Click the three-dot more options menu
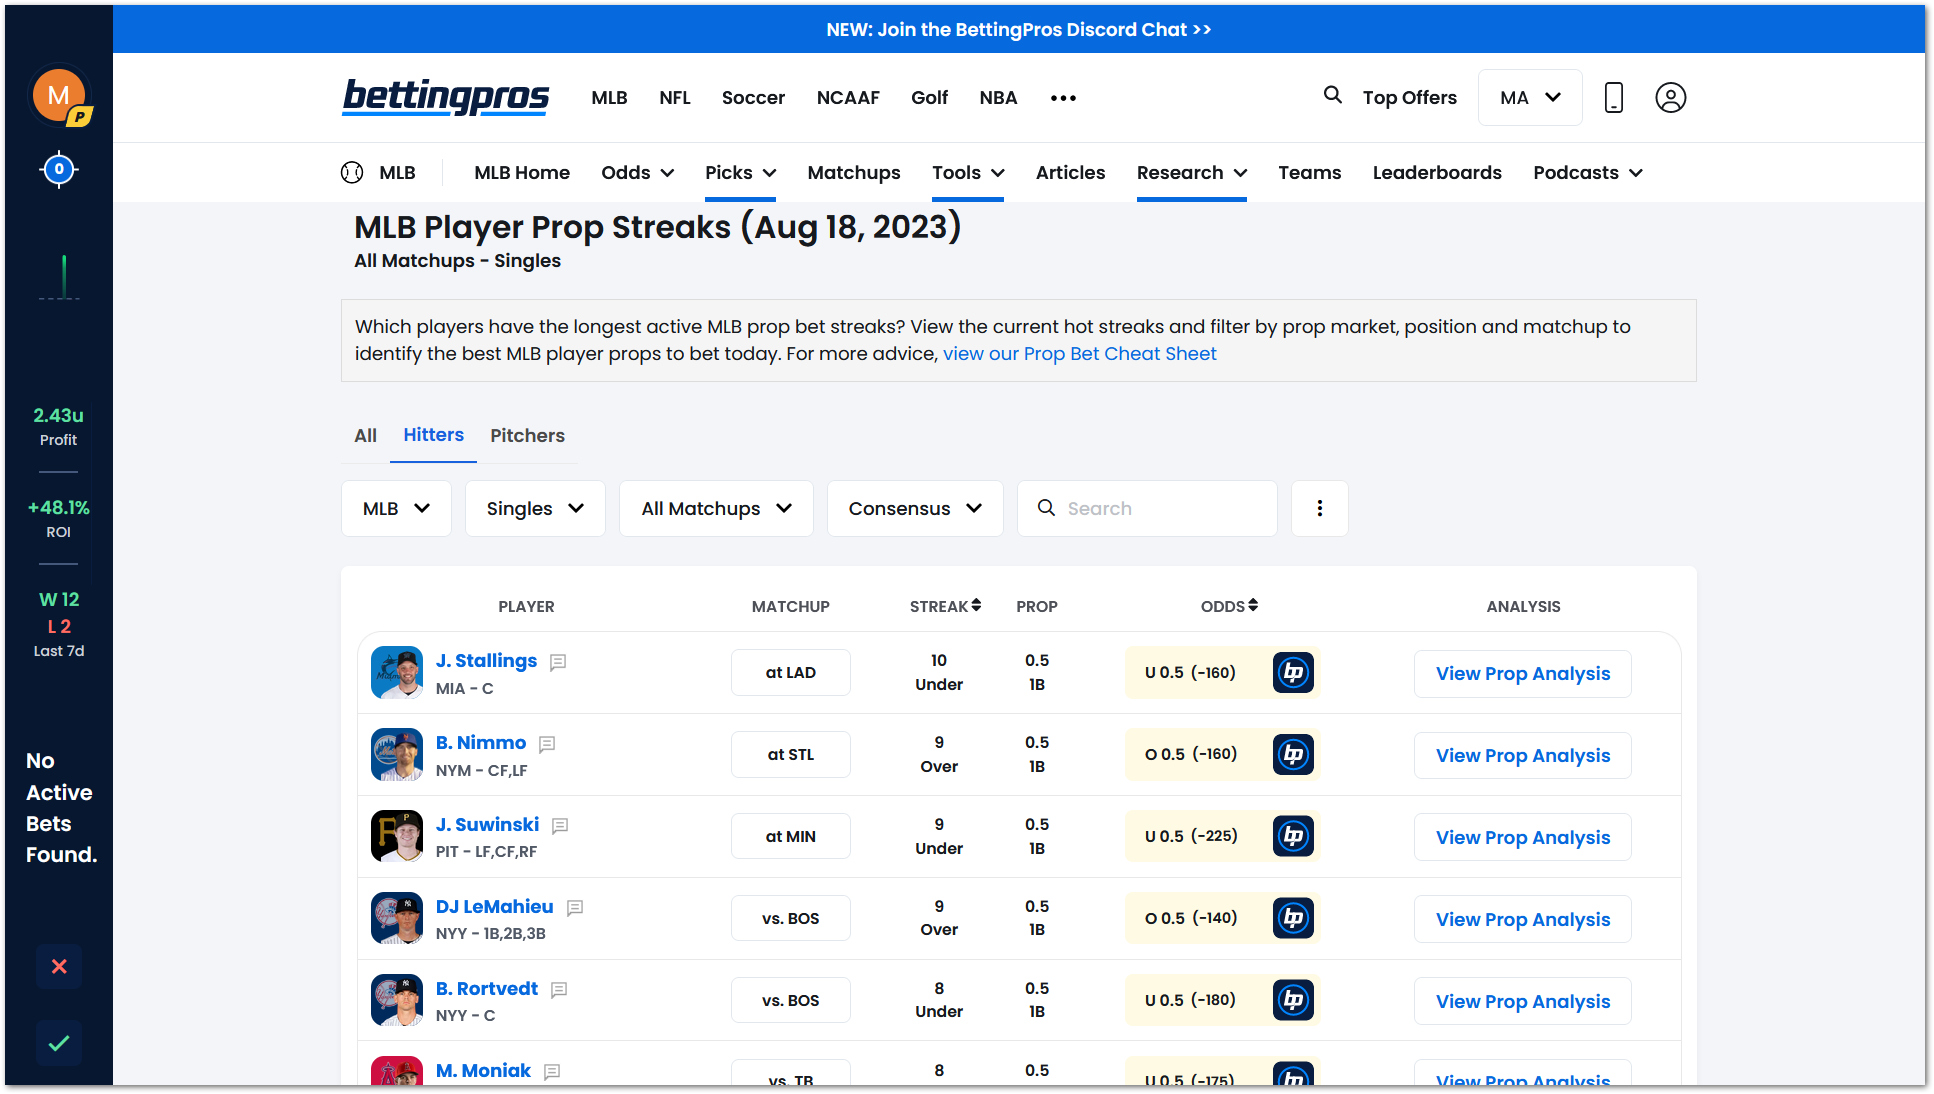This screenshot has height=1094, width=1934. [1320, 508]
